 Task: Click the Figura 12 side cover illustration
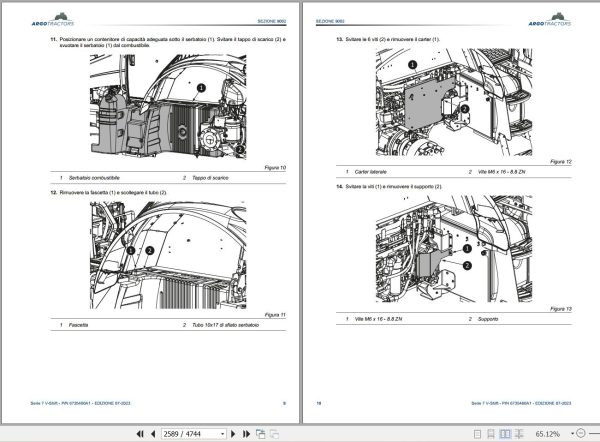(454, 101)
